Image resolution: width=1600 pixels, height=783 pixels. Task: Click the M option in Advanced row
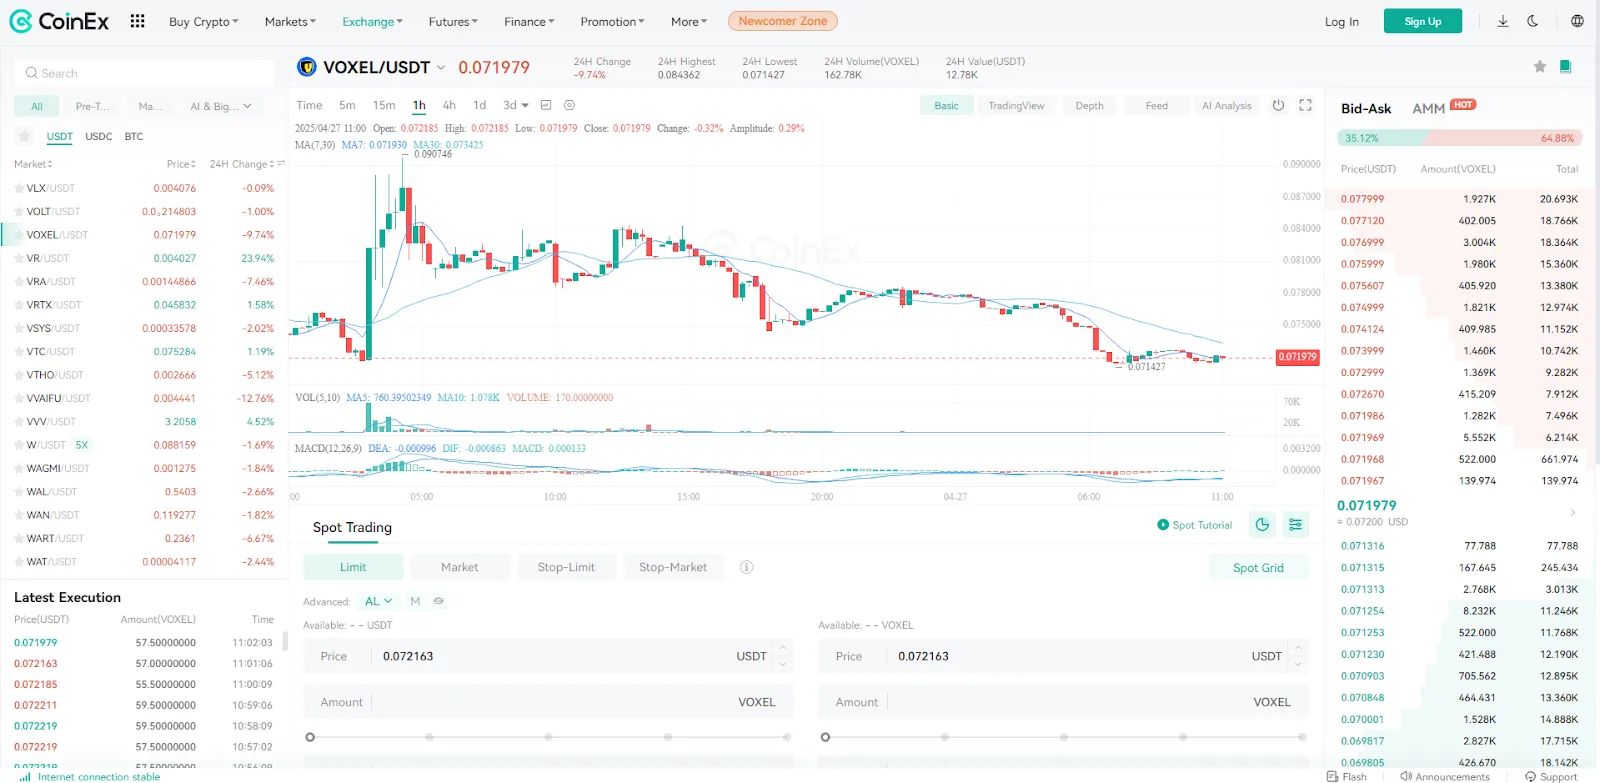415,601
